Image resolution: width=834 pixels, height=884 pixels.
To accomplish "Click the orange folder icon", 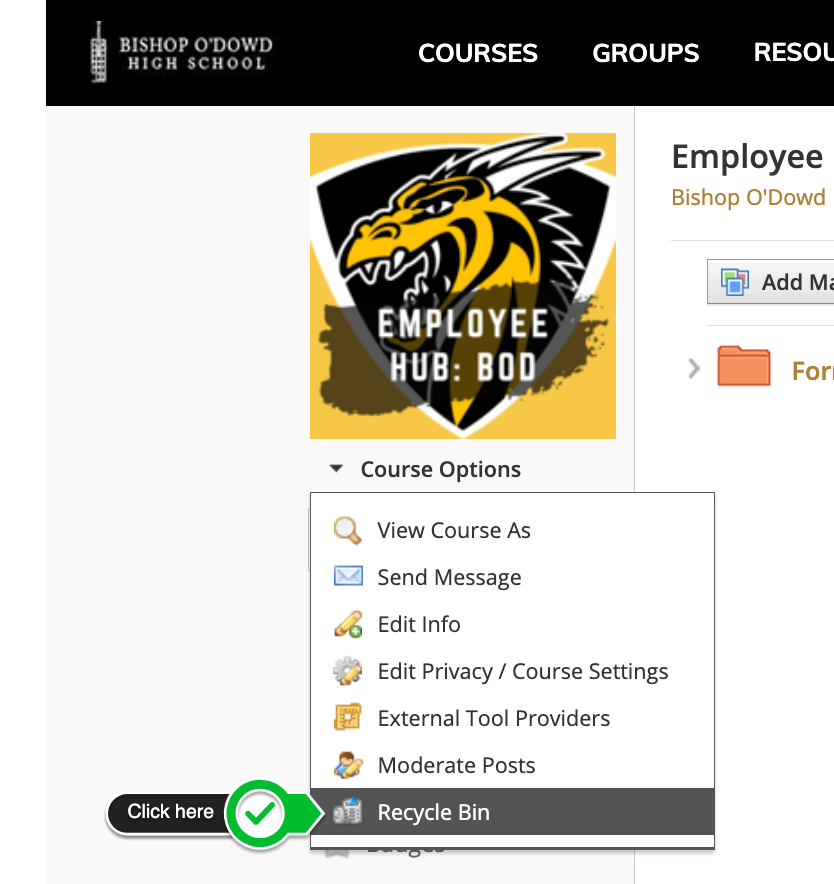I will click(x=743, y=366).
